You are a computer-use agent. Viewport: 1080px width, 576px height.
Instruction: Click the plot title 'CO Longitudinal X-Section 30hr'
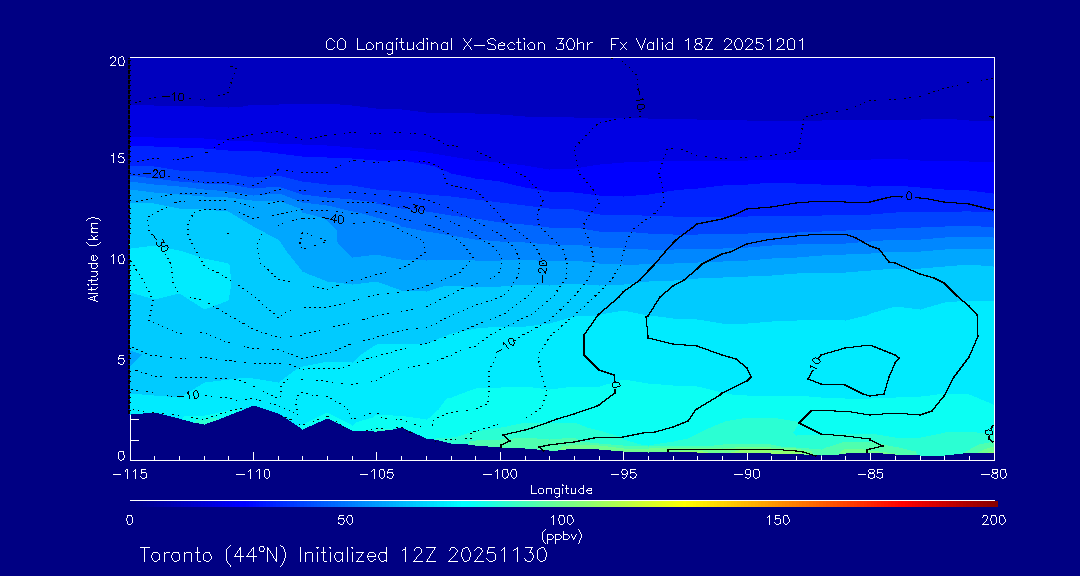(x=461, y=45)
